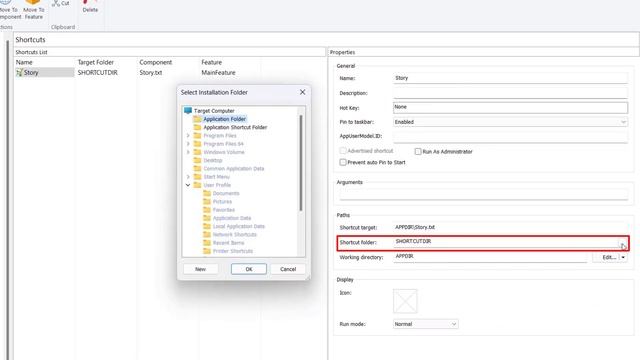Click the User Profile folder icon
Image resolution: width=640 pixels, height=360 pixels.
click(x=198, y=185)
